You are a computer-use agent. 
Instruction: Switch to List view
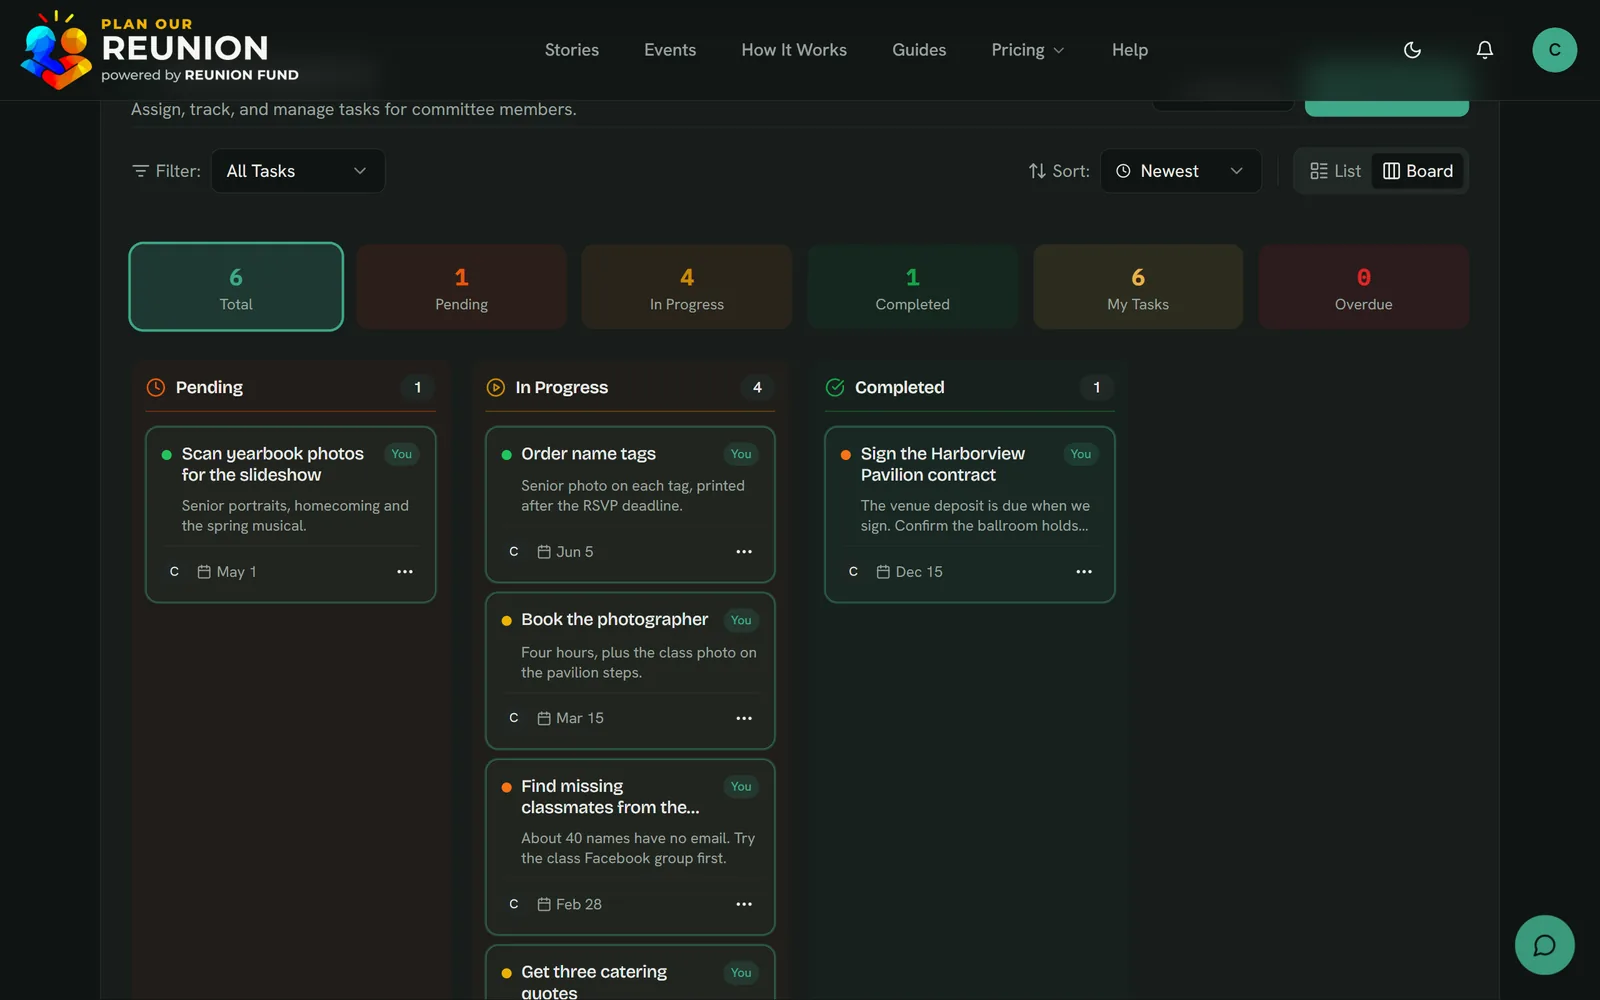[1335, 171]
